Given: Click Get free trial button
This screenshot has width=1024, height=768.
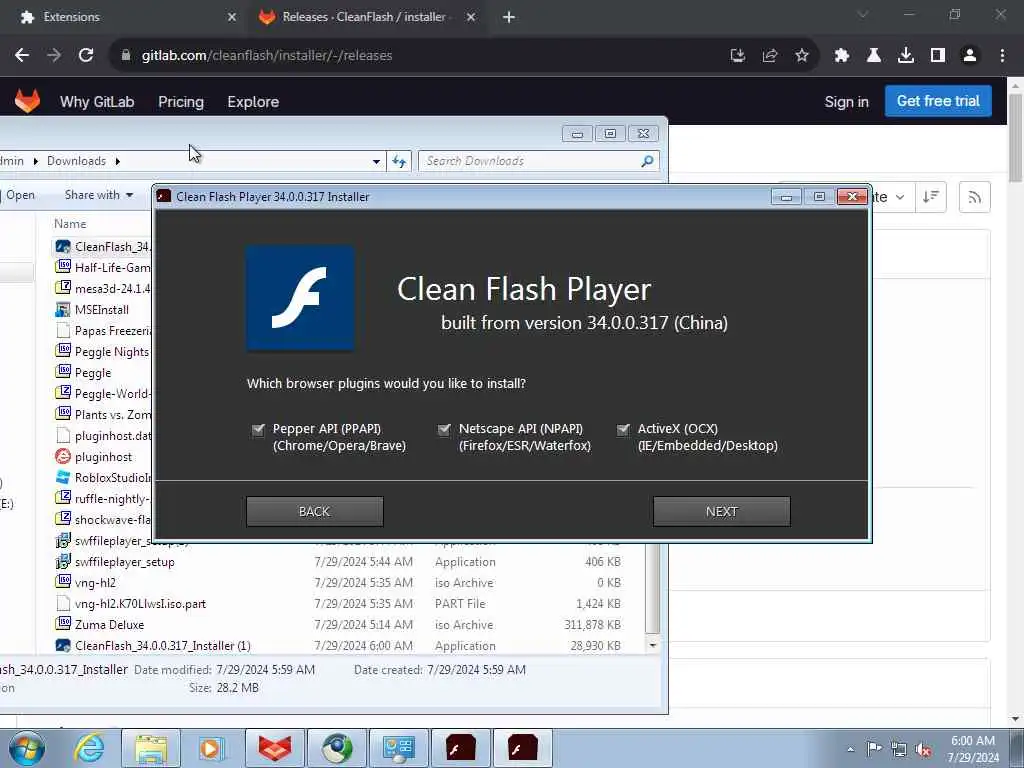Looking at the screenshot, I should point(938,101).
